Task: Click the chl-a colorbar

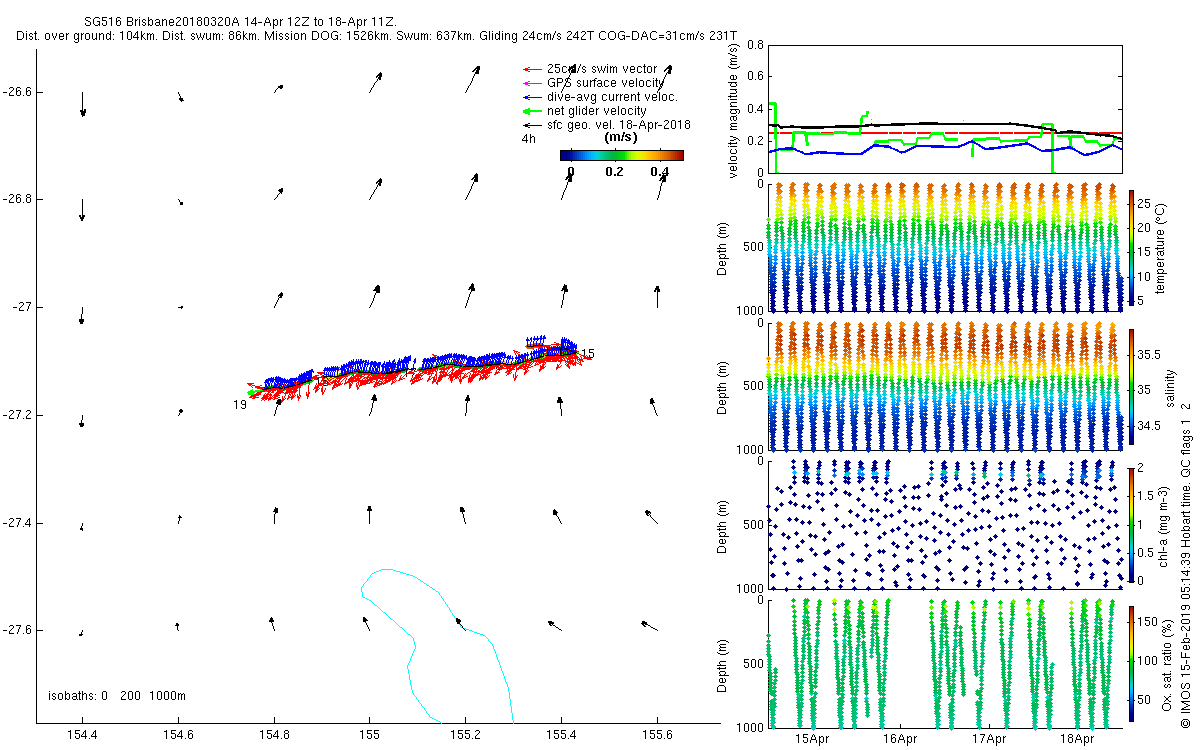Action: [x=1131, y=523]
